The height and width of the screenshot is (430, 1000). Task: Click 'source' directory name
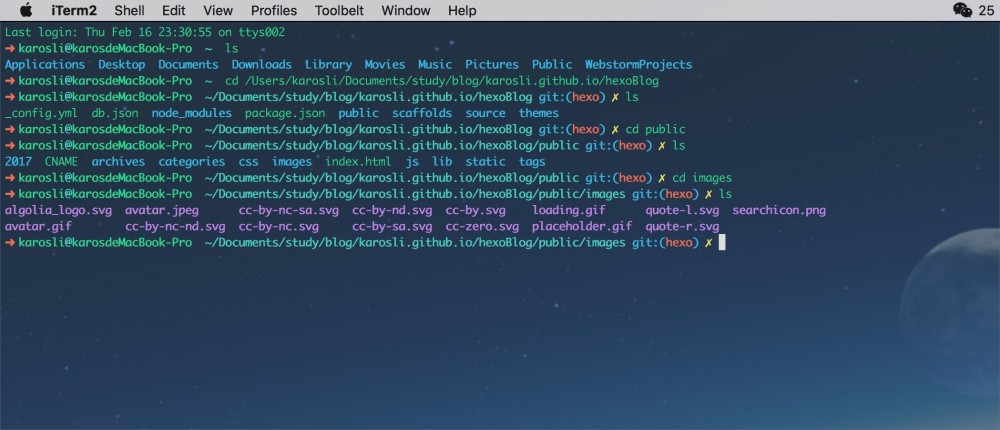[485, 113]
